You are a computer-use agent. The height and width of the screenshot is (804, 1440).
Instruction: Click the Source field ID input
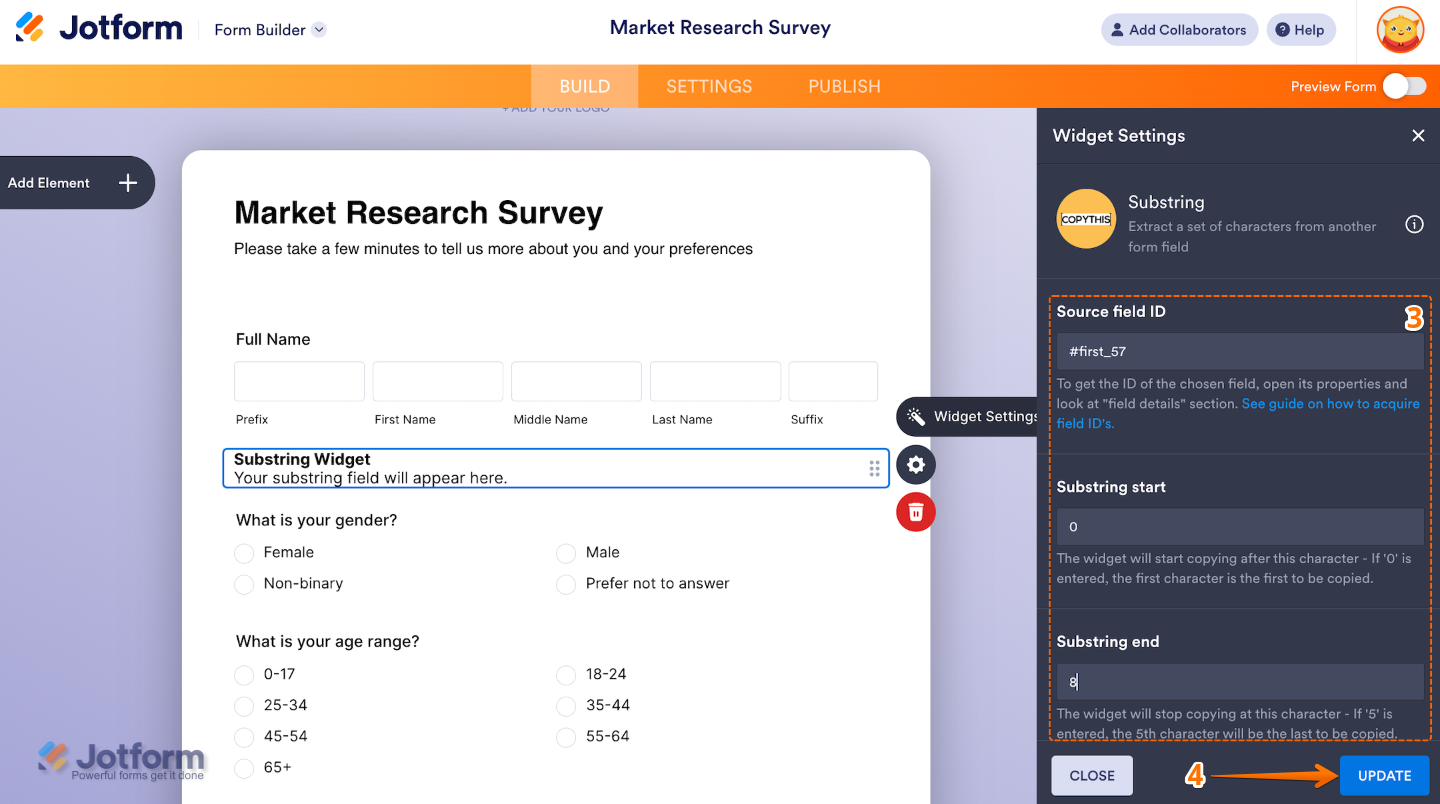[1239, 352]
